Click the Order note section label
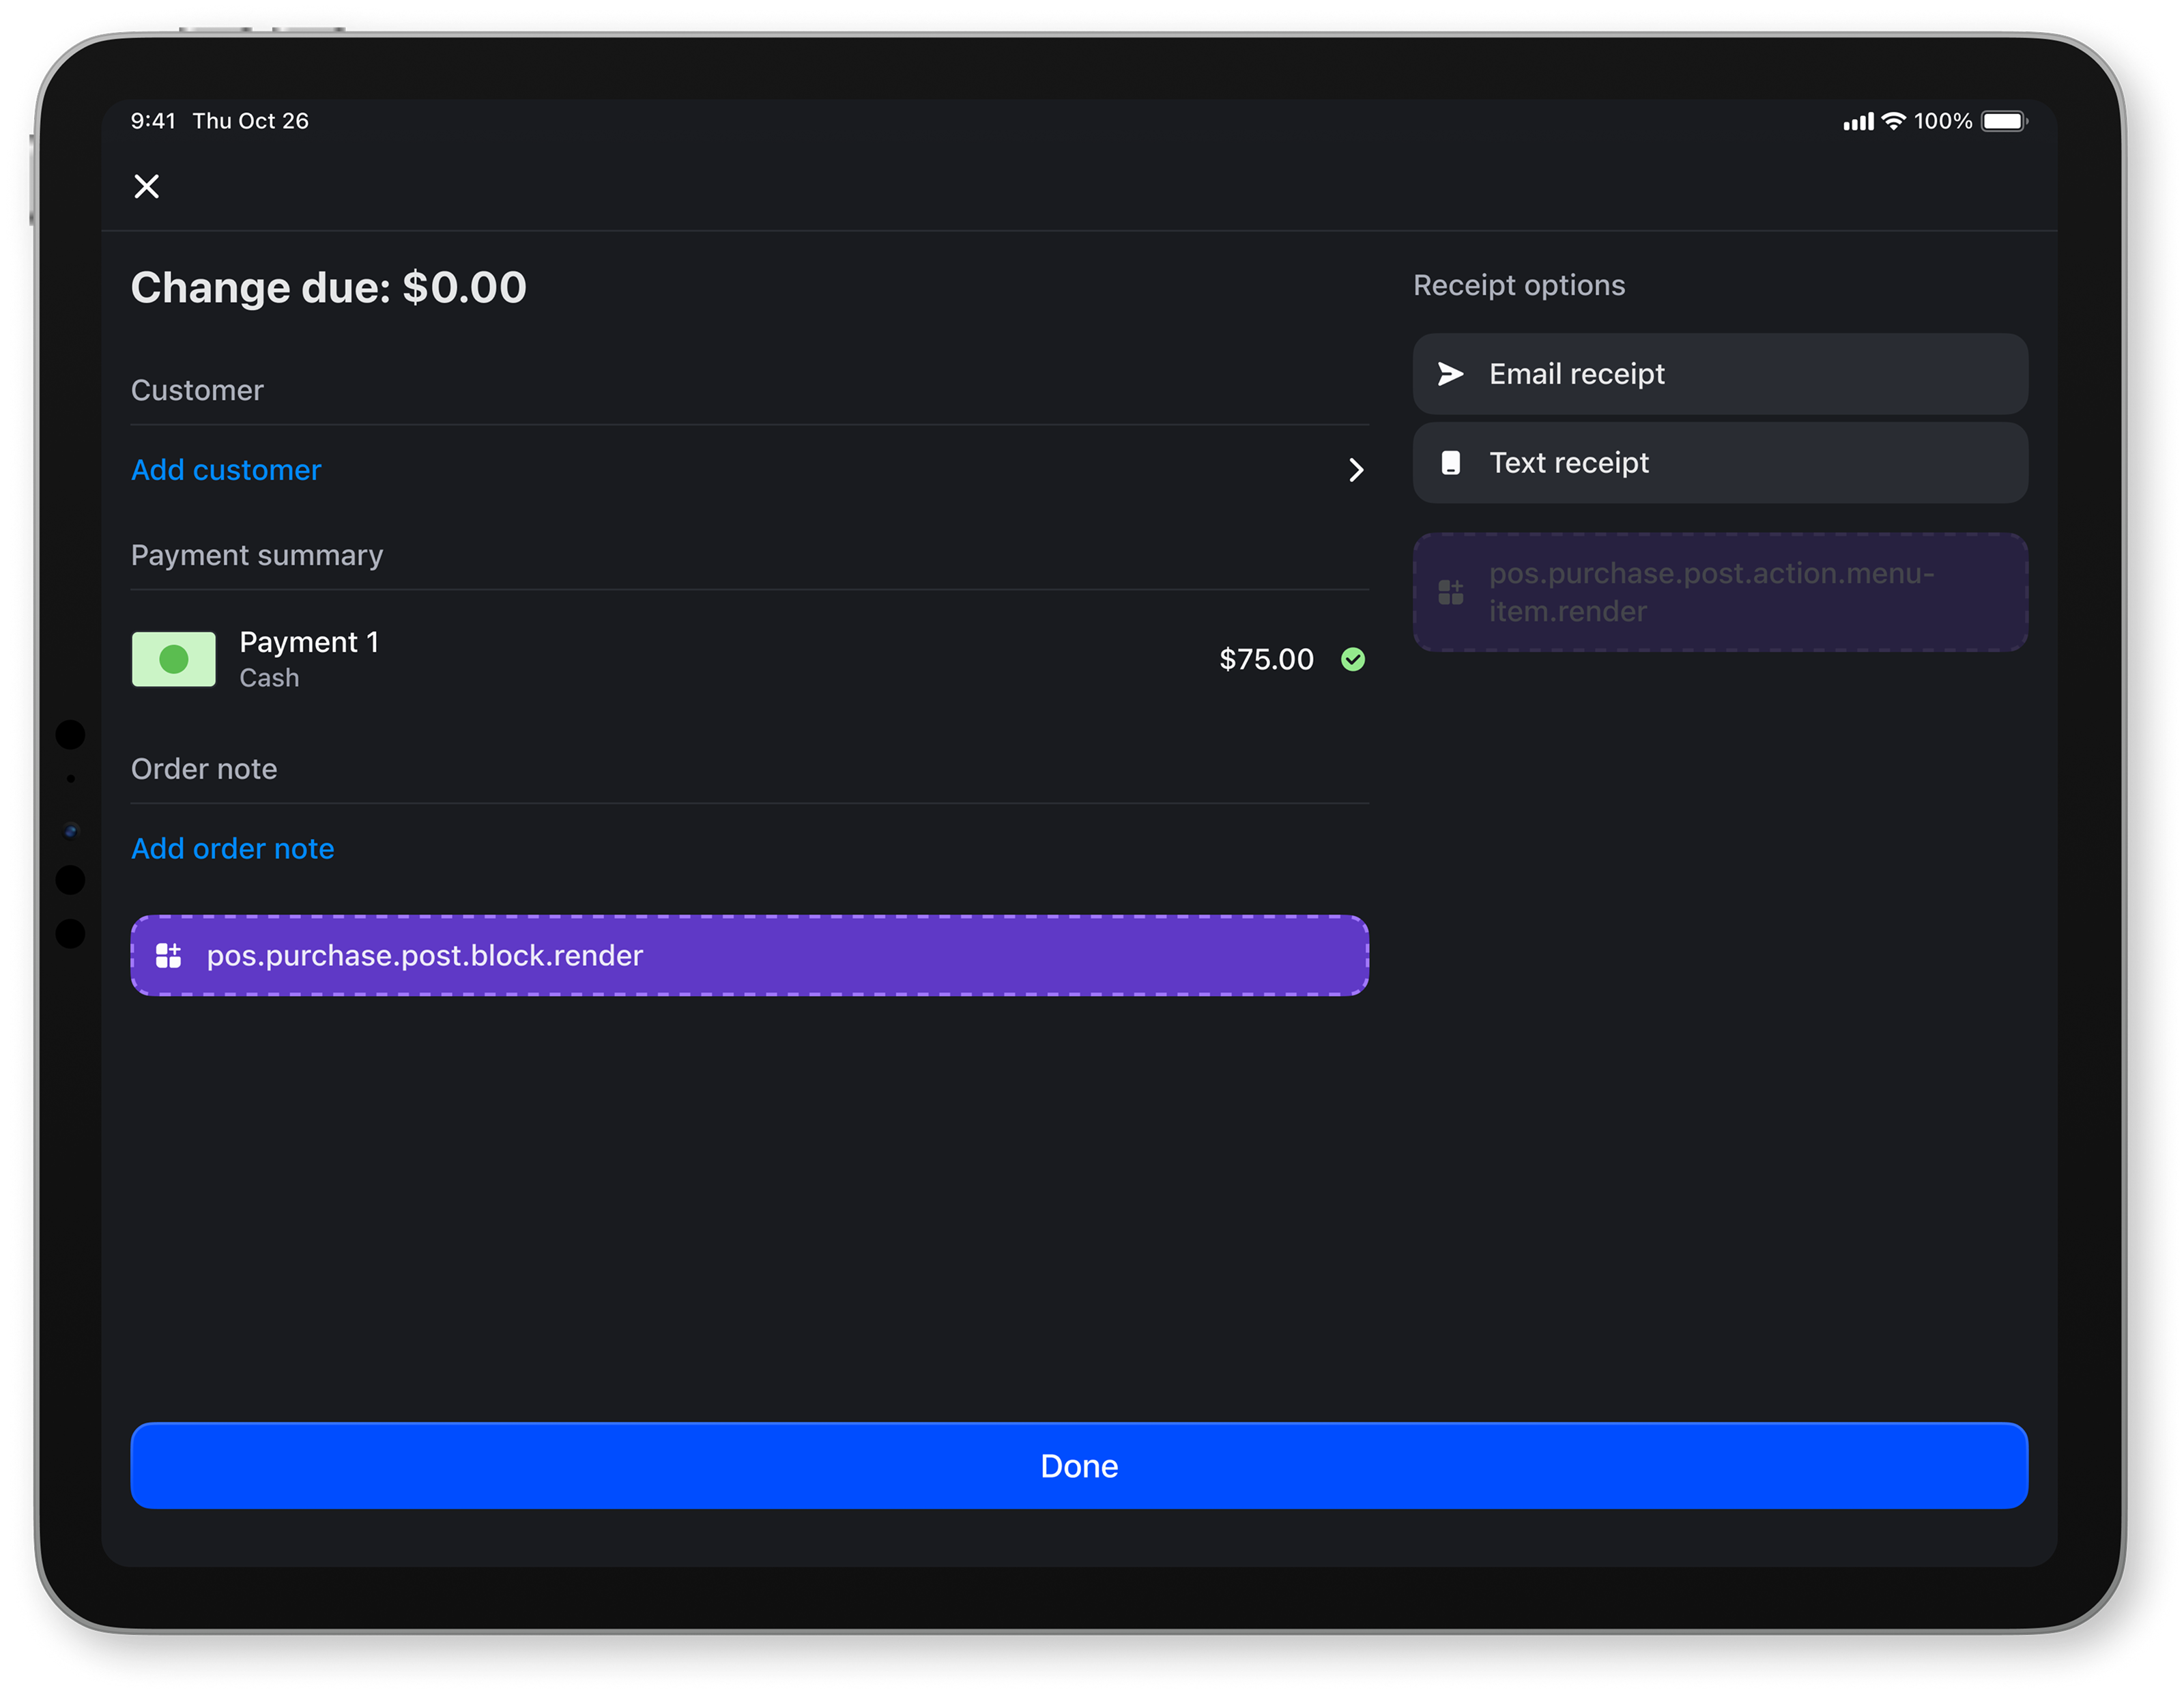 (x=204, y=769)
